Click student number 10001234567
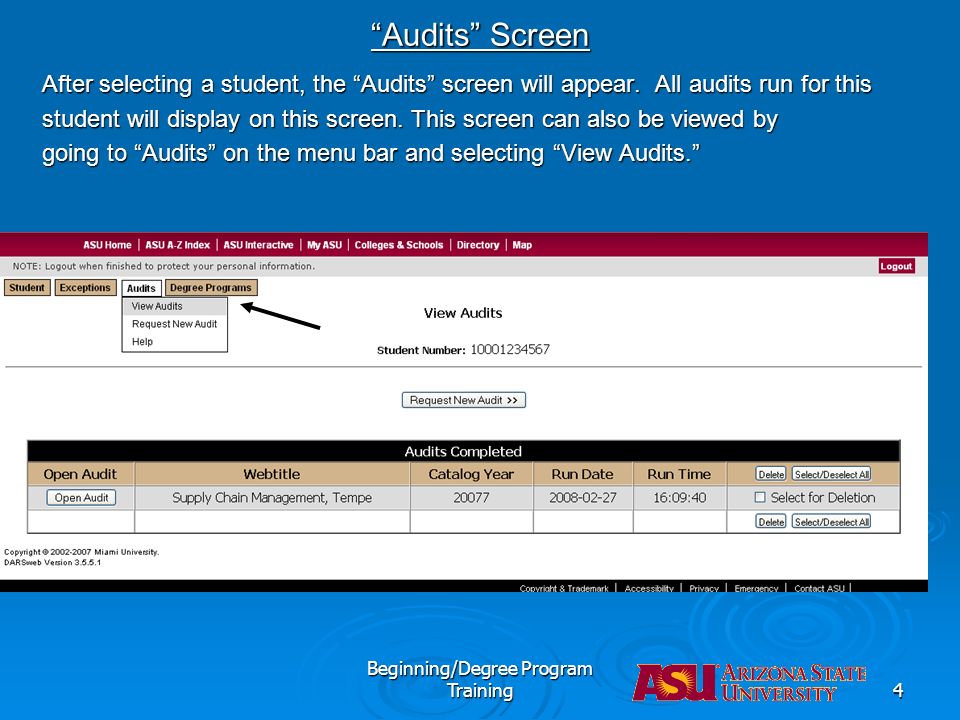 pos(510,350)
